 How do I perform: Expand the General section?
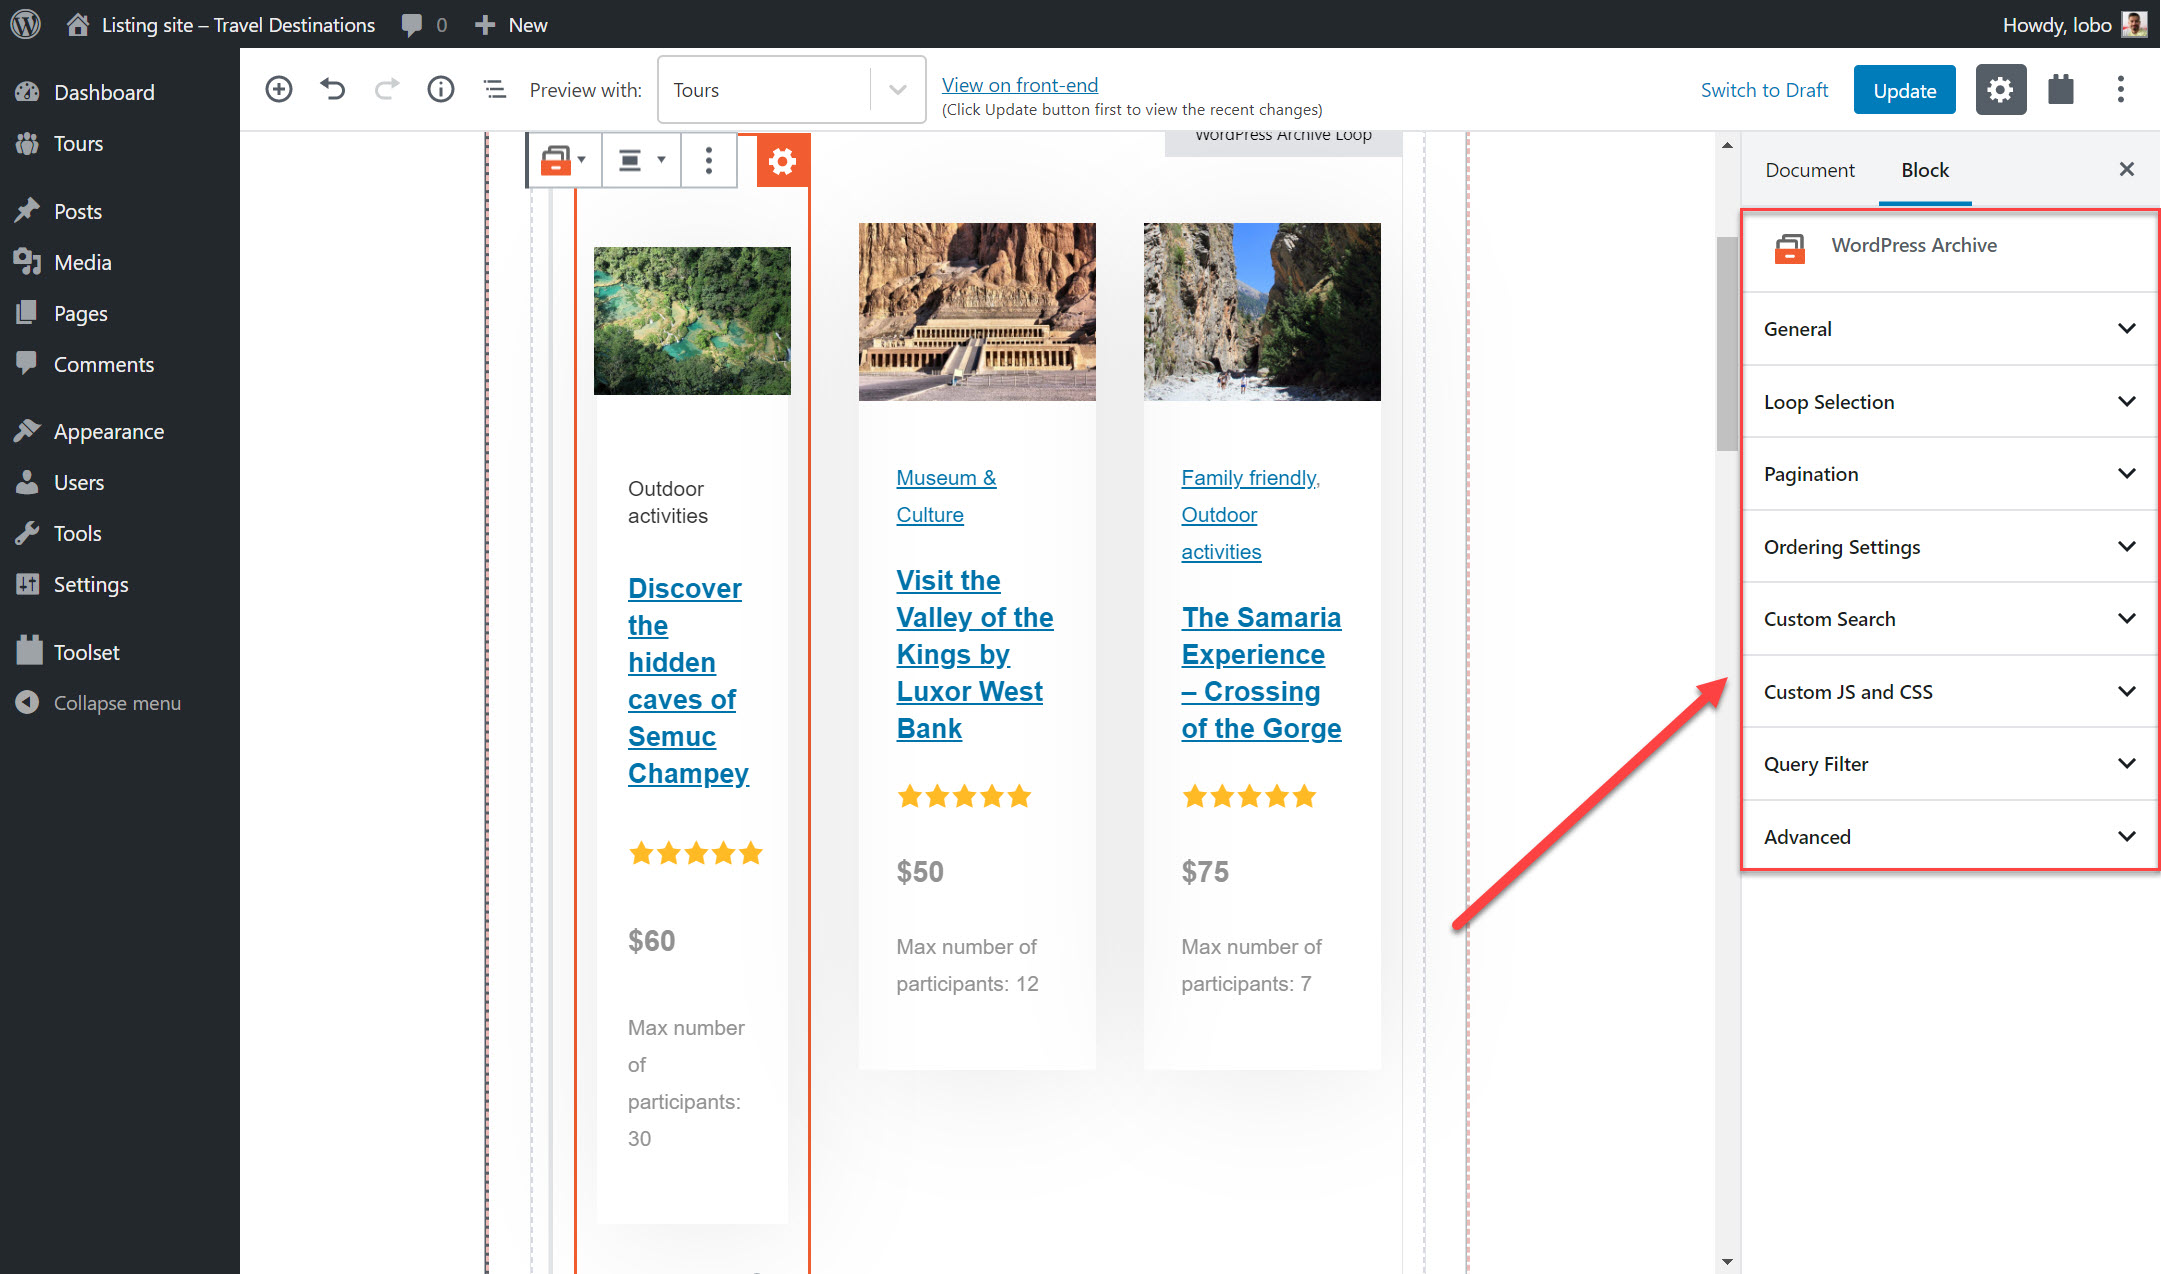(1949, 329)
